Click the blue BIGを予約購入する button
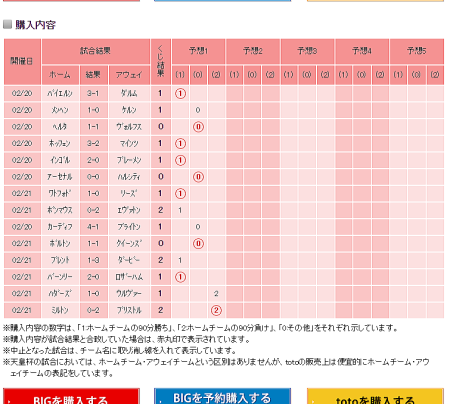The height and width of the screenshot is (404, 450). click(x=222, y=396)
